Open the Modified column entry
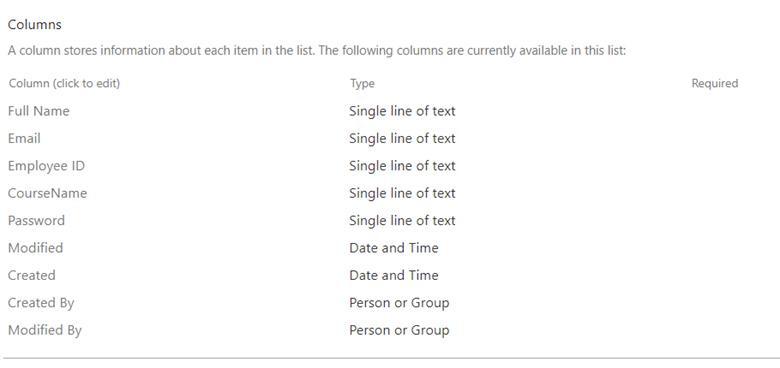The height and width of the screenshot is (368, 780). coord(35,248)
